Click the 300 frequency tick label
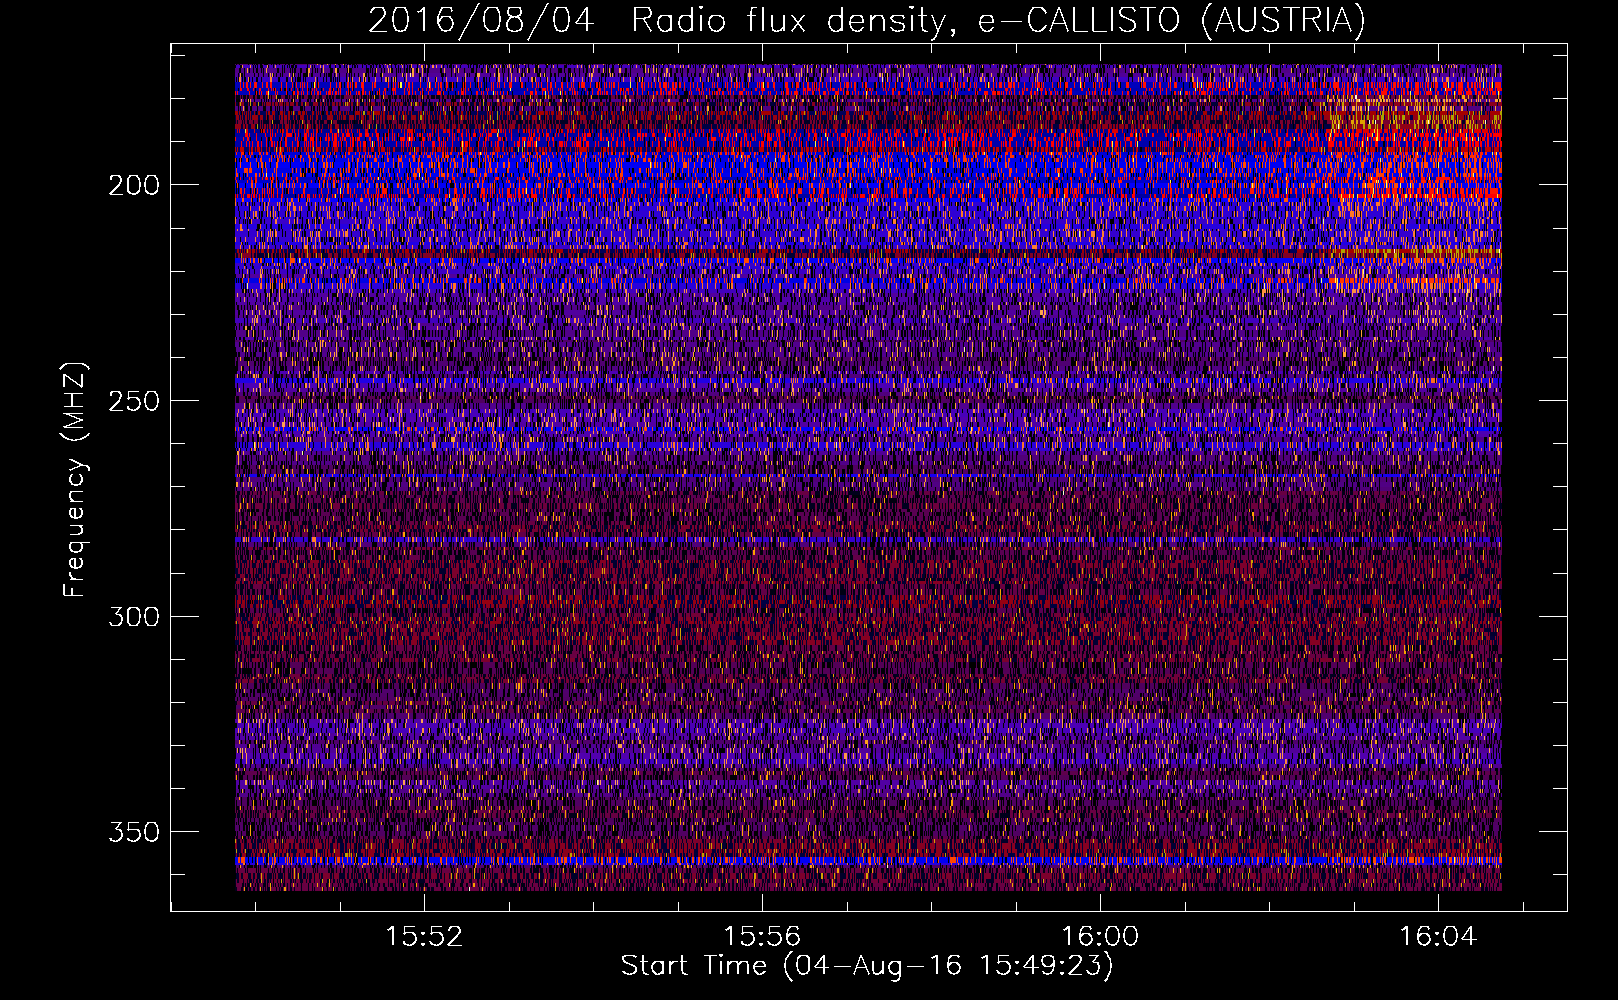Screen dimensions: 1618x1000 (134, 617)
